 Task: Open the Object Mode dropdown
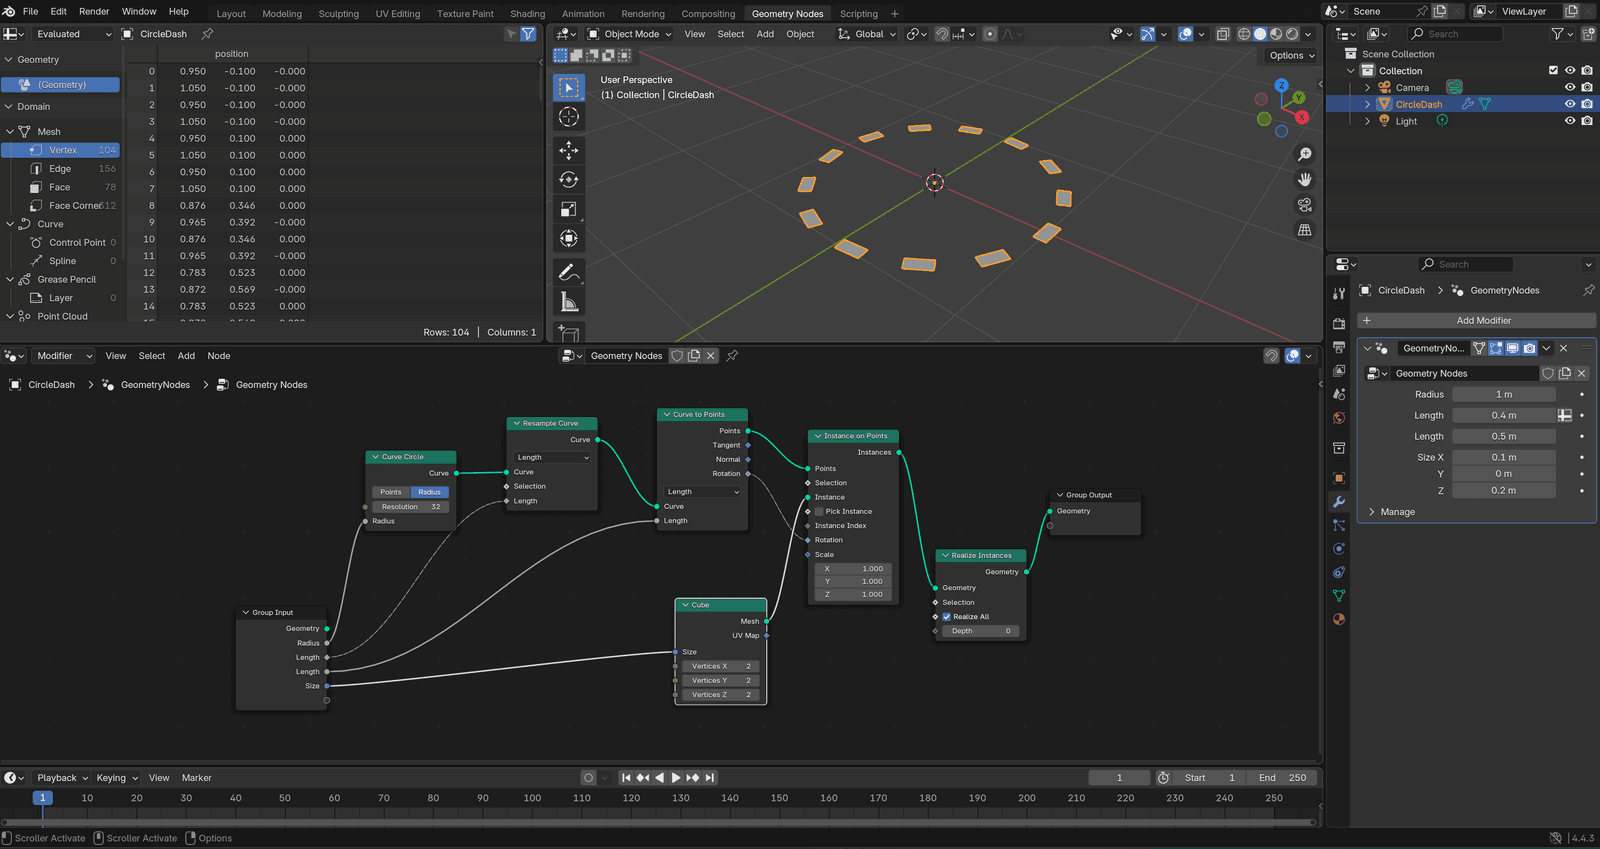(x=629, y=34)
